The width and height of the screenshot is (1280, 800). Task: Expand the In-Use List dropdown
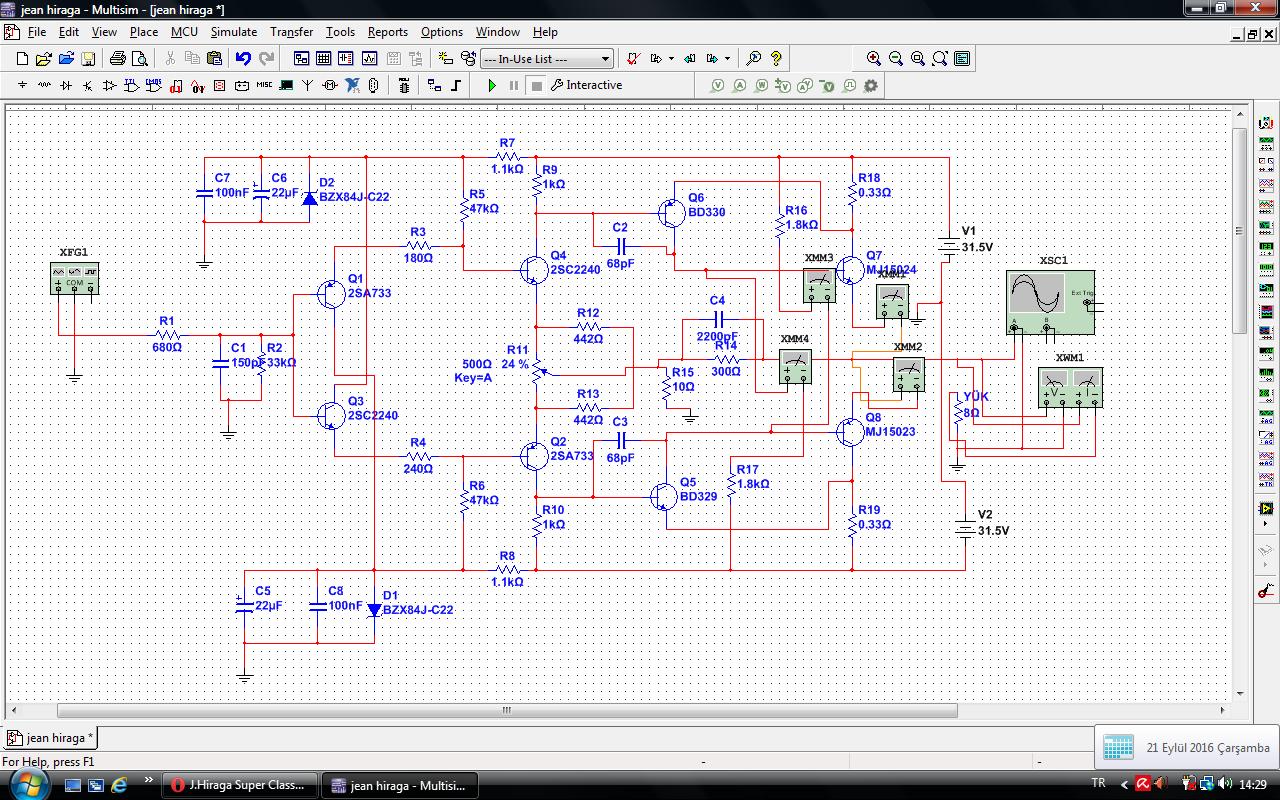[x=605, y=59]
